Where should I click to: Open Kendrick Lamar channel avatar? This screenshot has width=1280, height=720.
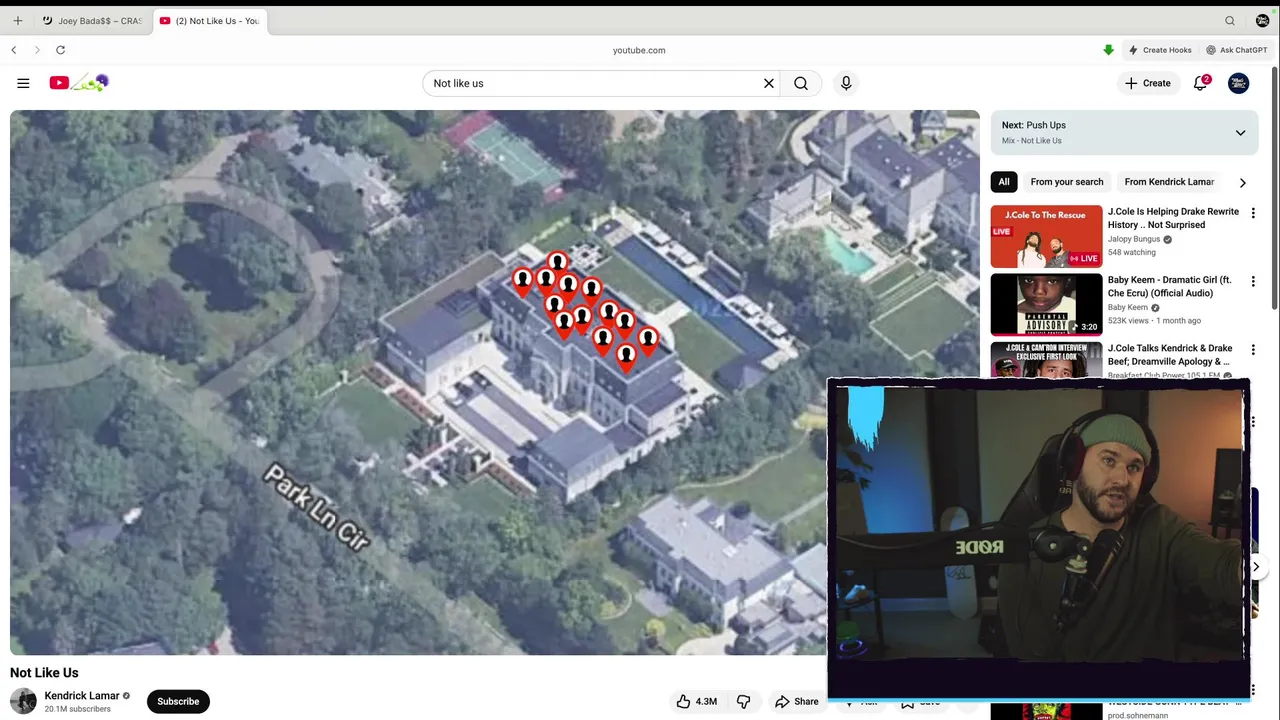click(x=23, y=701)
